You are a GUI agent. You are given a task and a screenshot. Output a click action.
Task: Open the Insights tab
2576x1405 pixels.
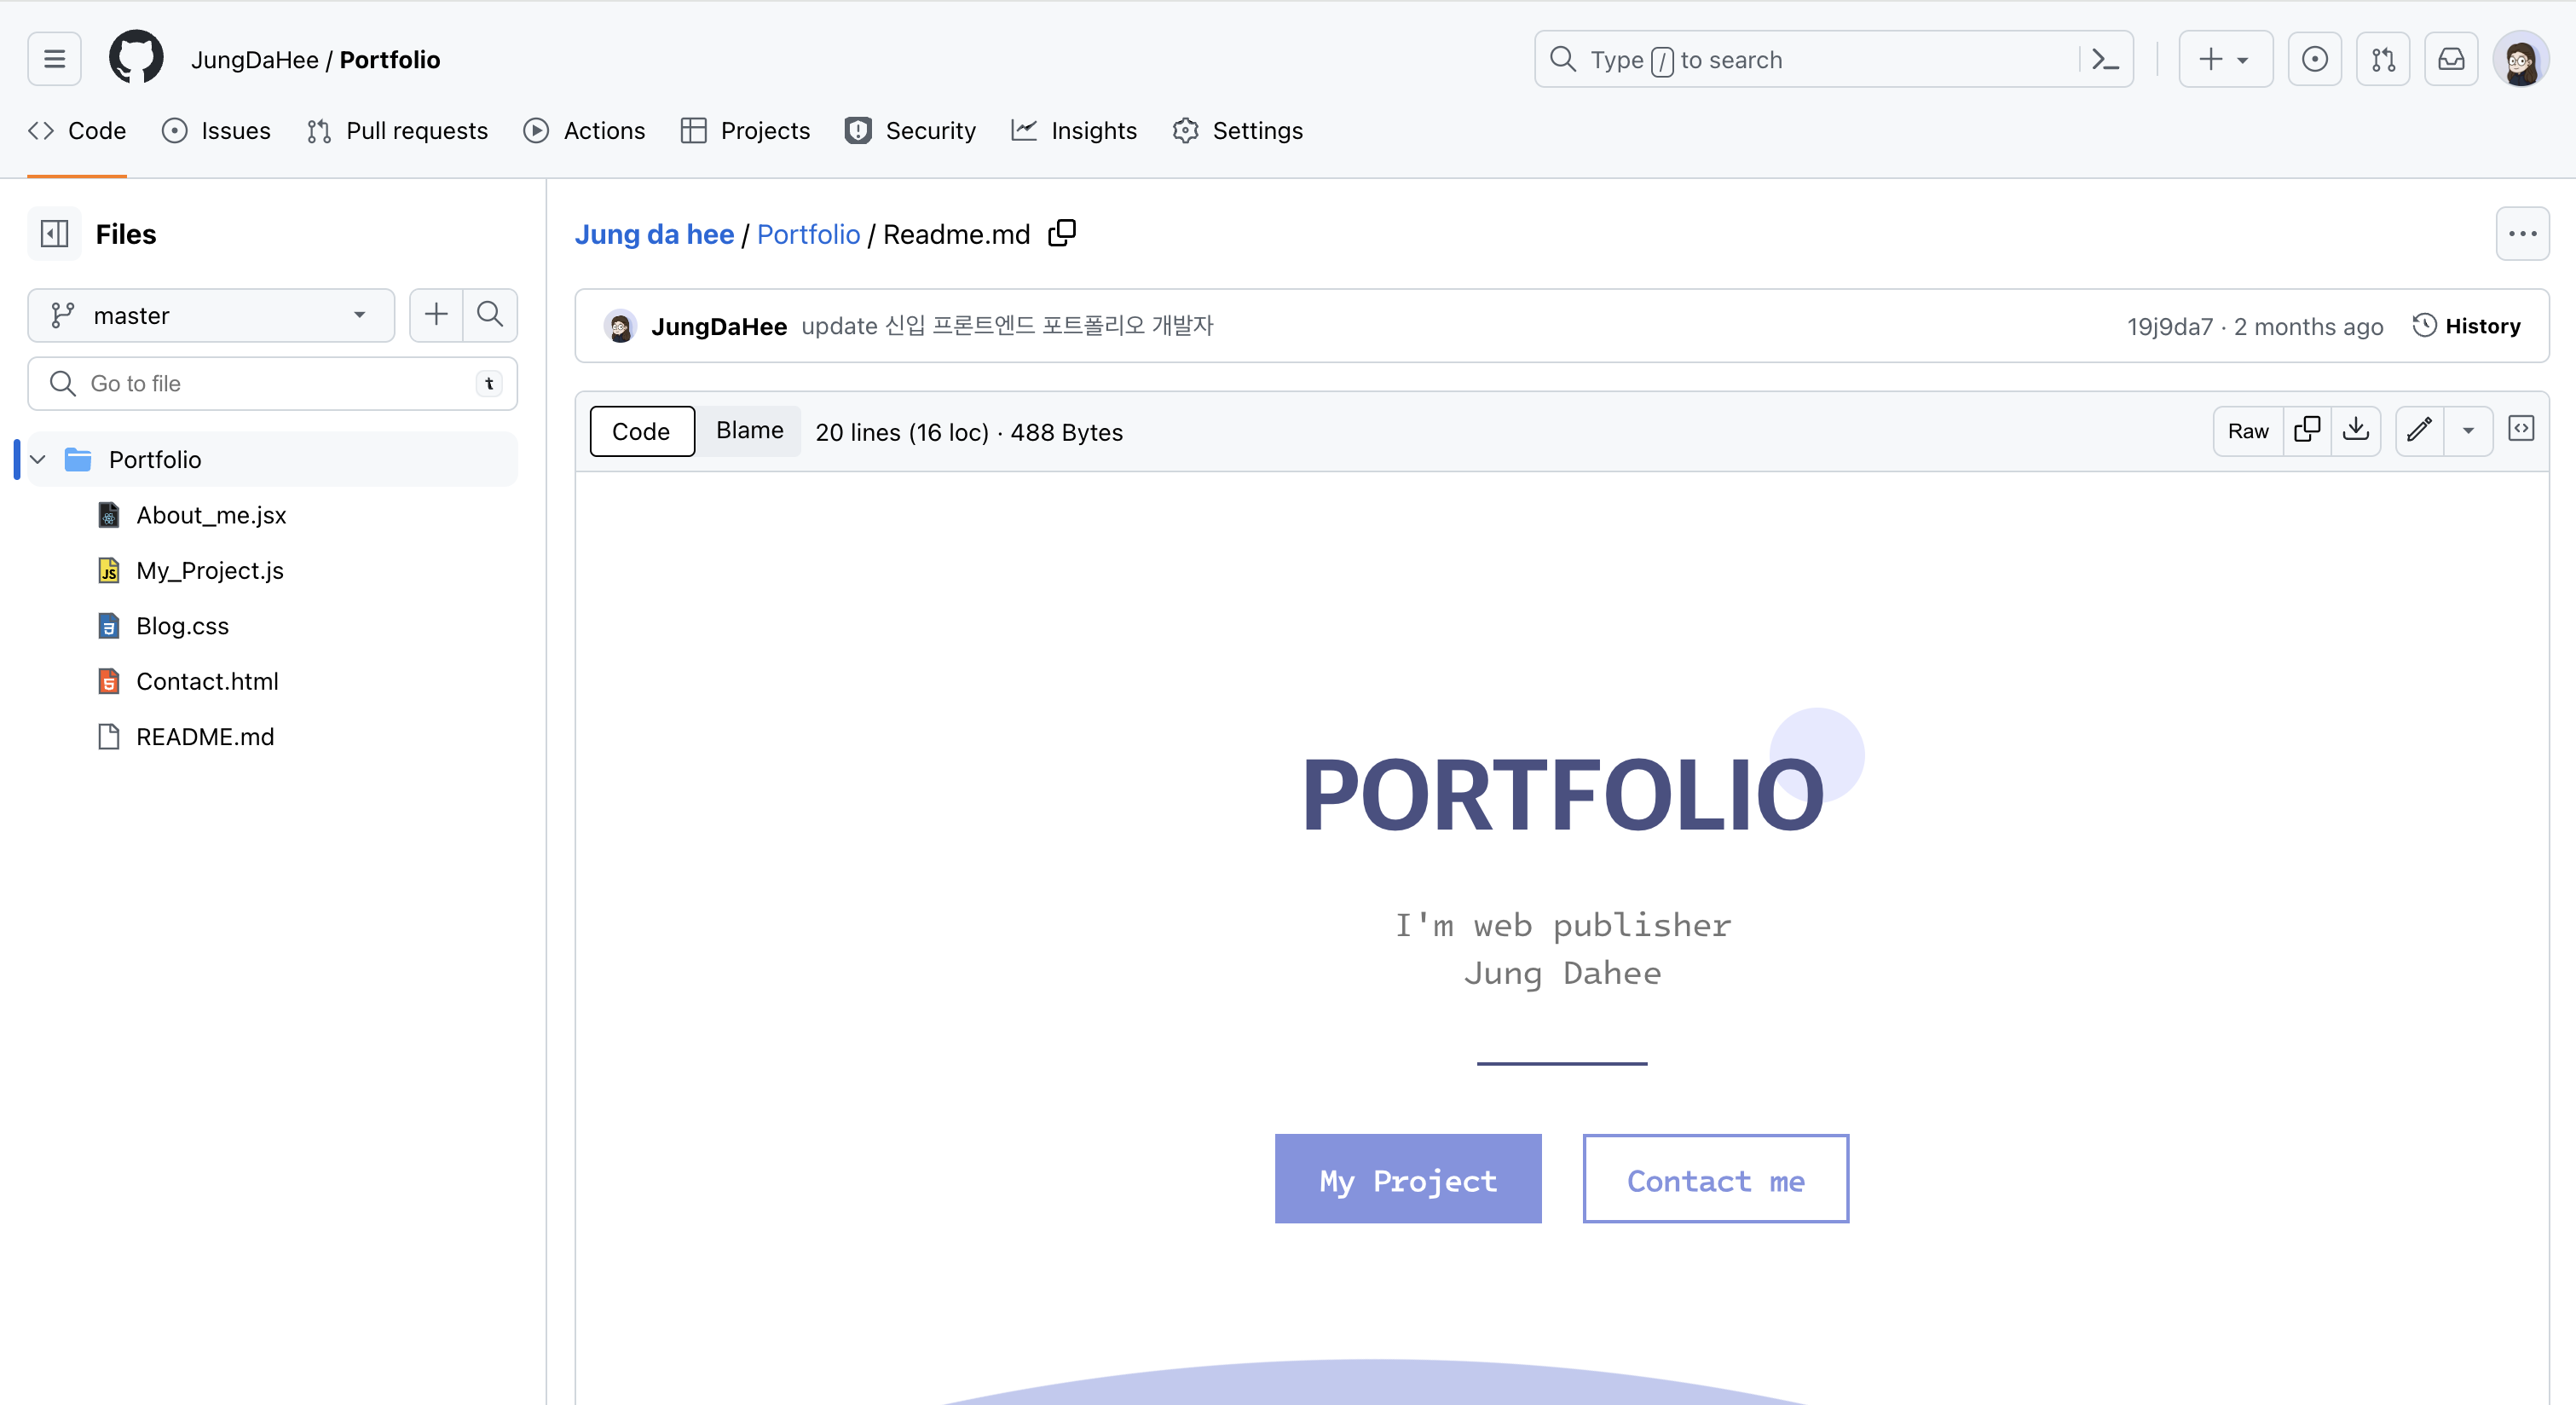tap(1074, 131)
